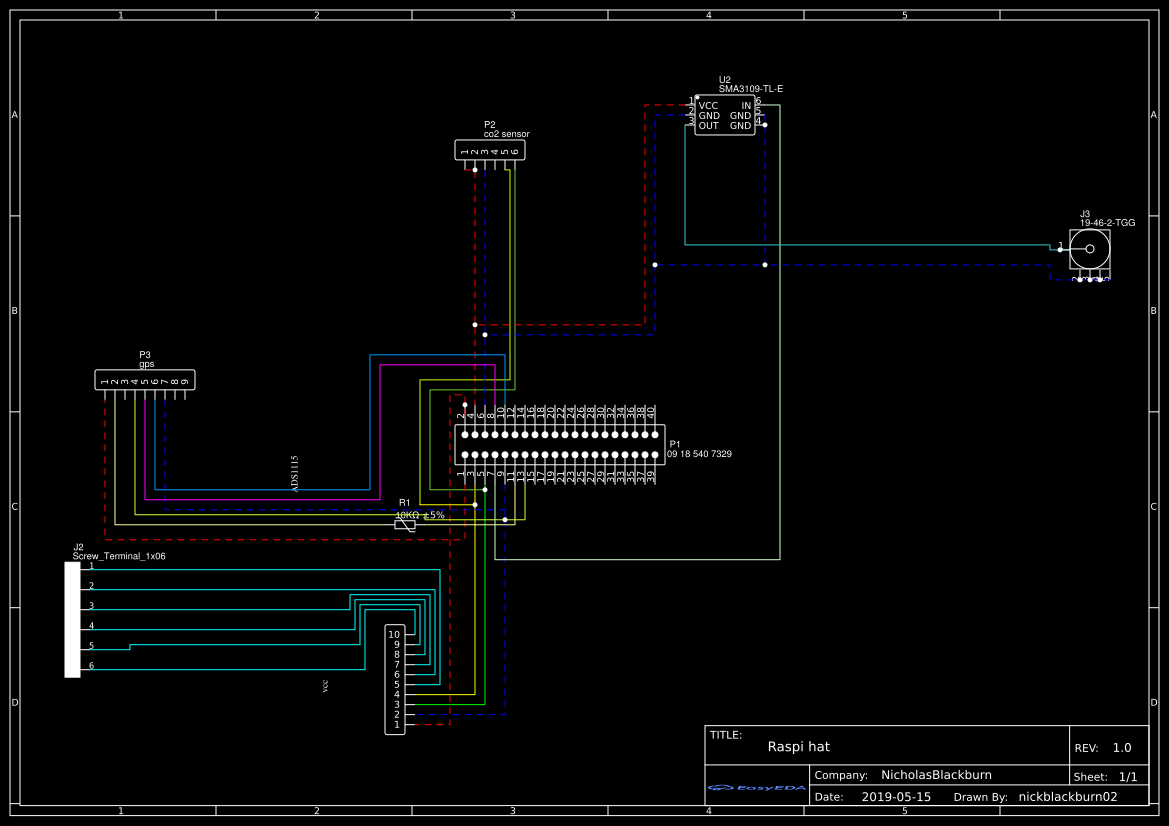Click the nickblackburn02 Drawn By text
Image resolution: width=1169 pixels, height=826 pixels.
pyautogui.click(x=1067, y=797)
